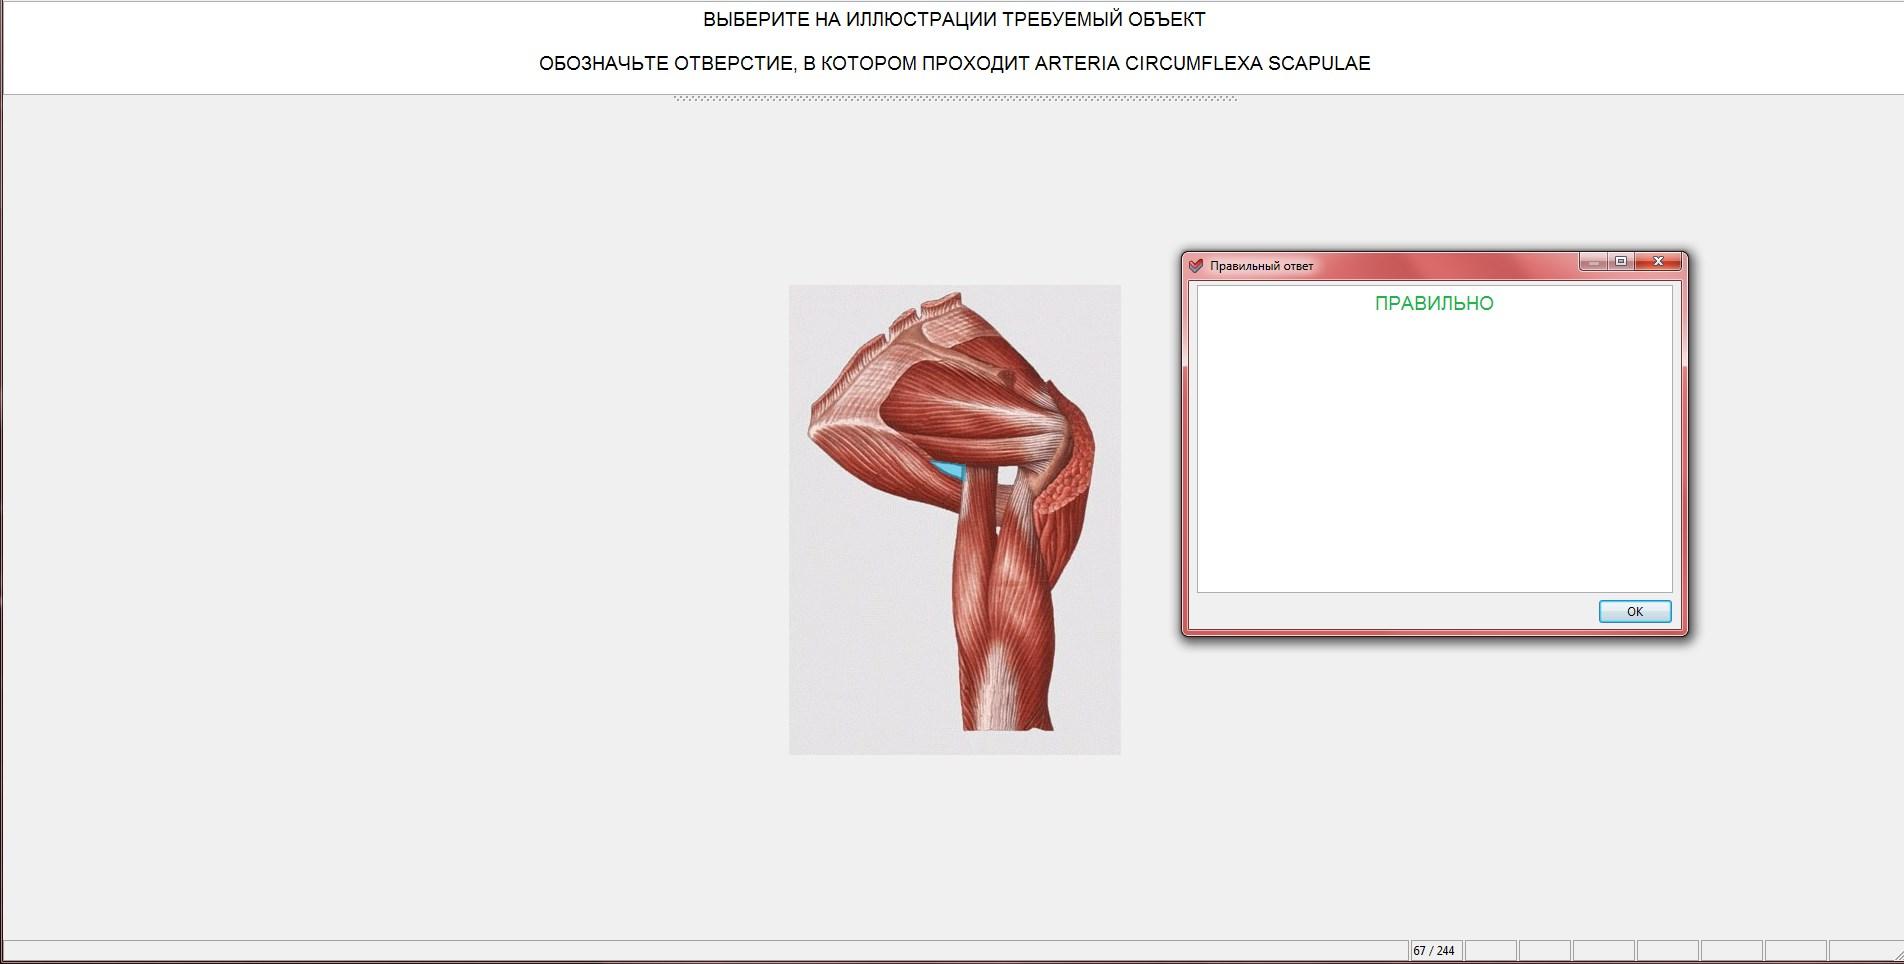Click the dotted splitter below the question

(955, 99)
